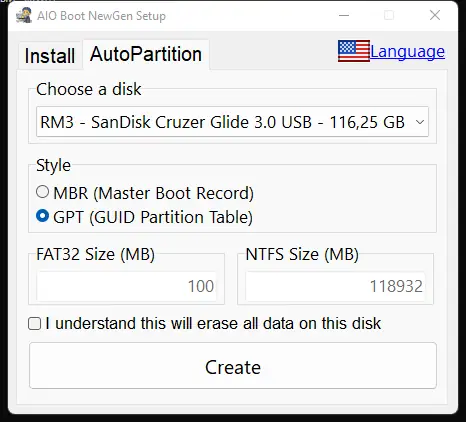Viewport: 466px width, 422px height.
Task: Expand the Choose a disk dropdown arrow
Action: (420, 122)
